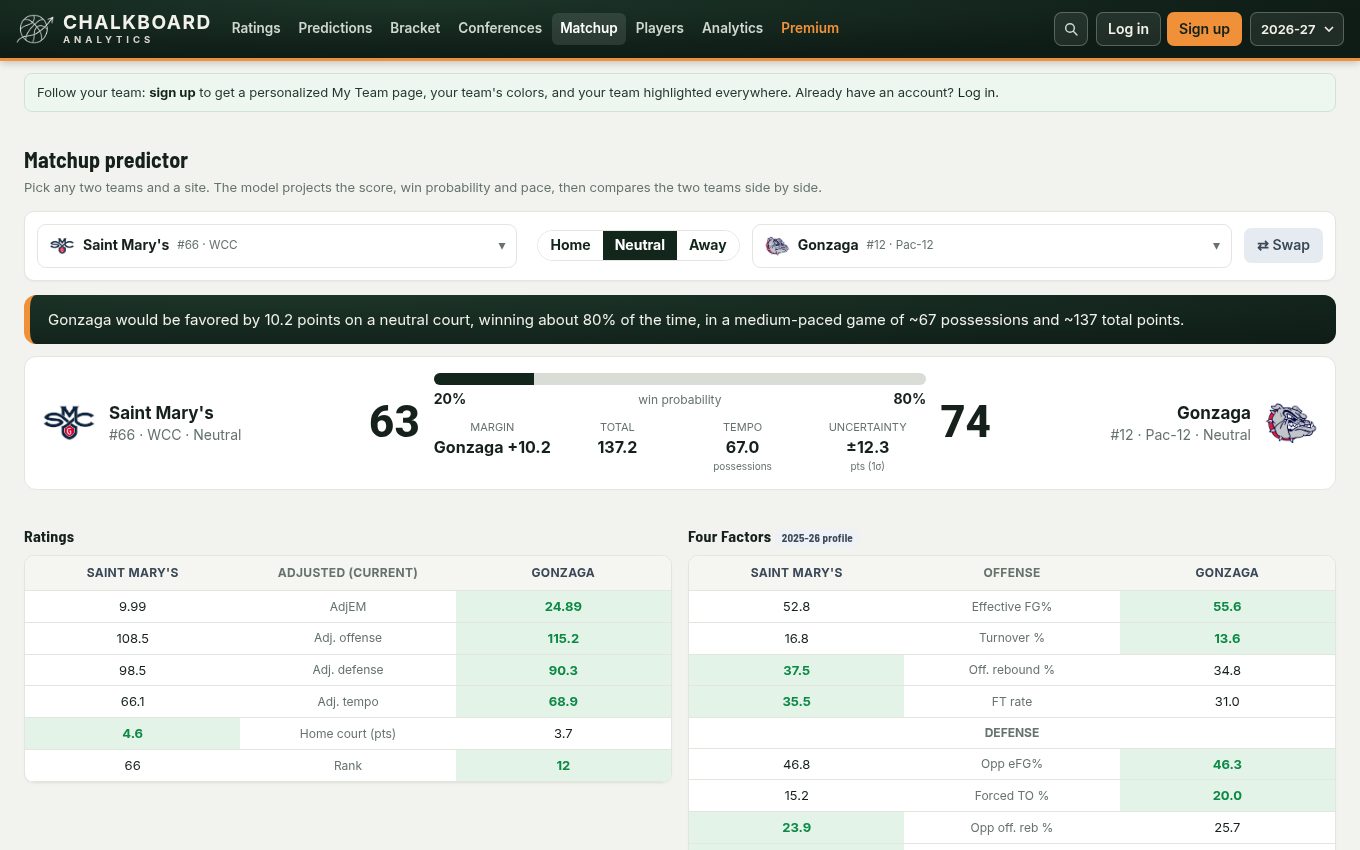Open the Players nav tab

(x=660, y=29)
